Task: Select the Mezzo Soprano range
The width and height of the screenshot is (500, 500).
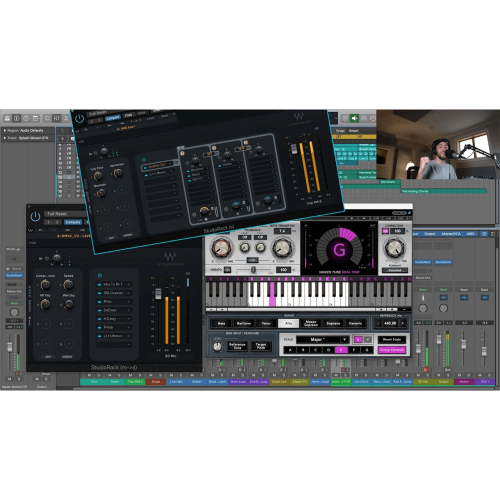Action: pyautogui.click(x=311, y=323)
